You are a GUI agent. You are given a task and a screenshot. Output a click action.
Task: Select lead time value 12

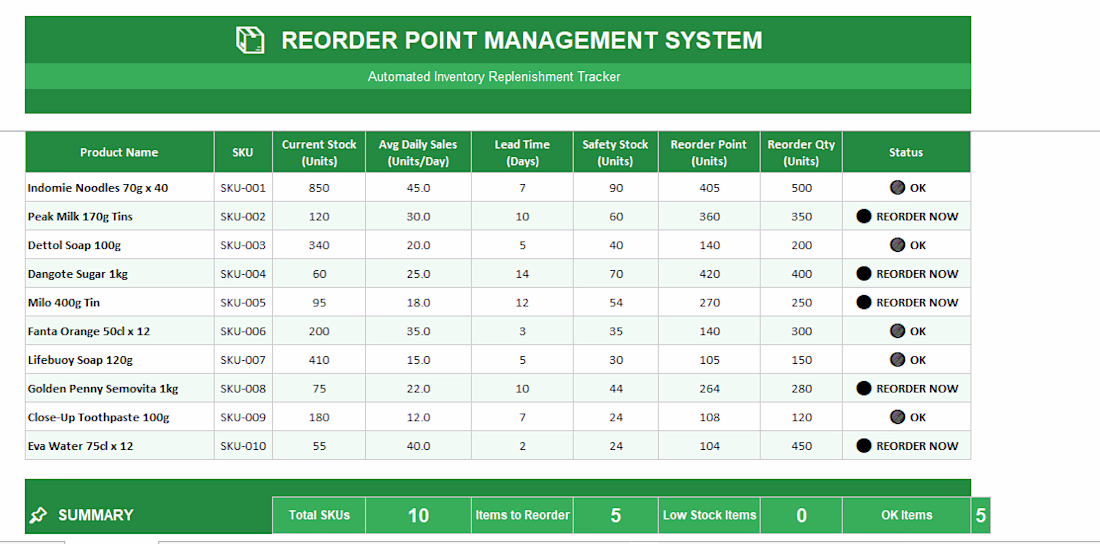(523, 303)
